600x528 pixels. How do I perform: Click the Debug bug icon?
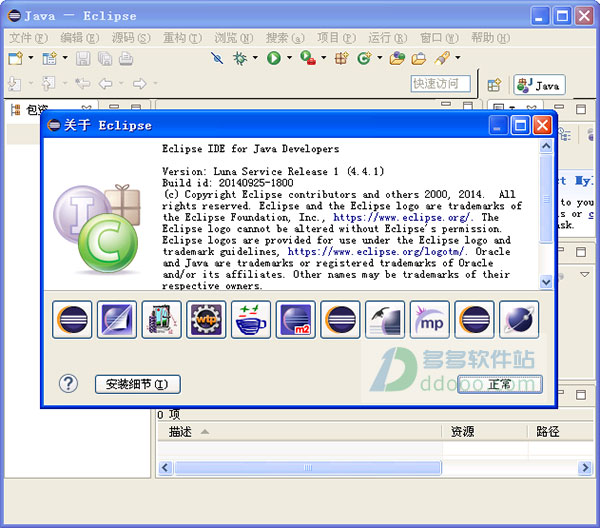pos(240,59)
